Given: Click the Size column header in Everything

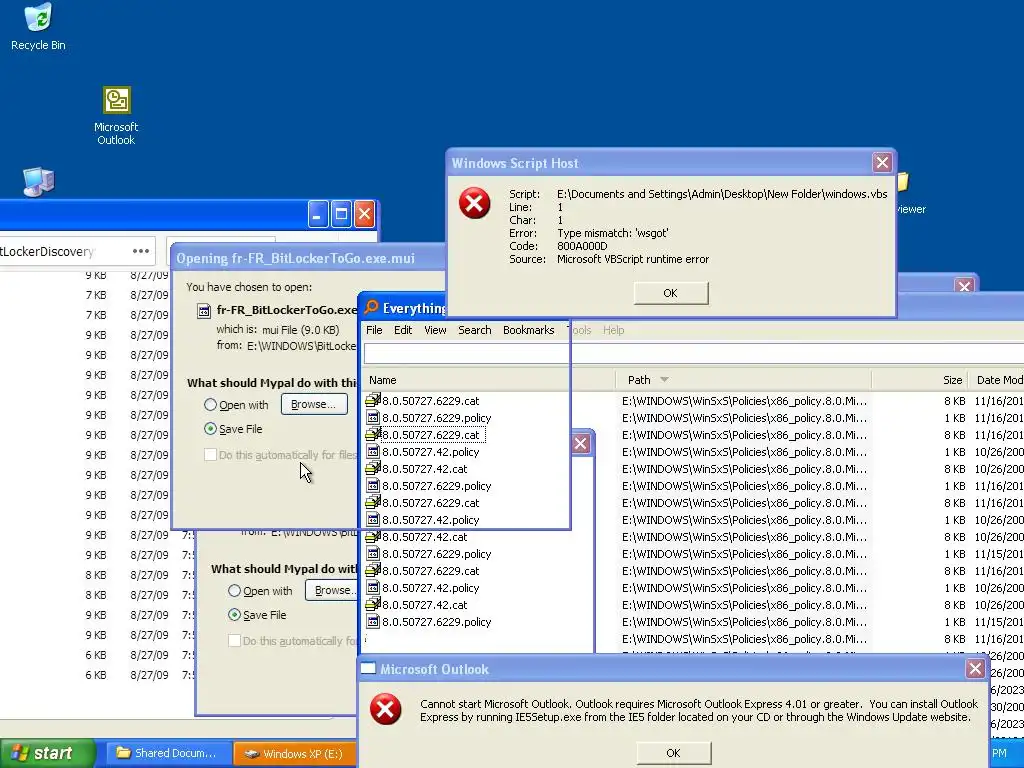Looking at the screenshot, I should 920,380.
